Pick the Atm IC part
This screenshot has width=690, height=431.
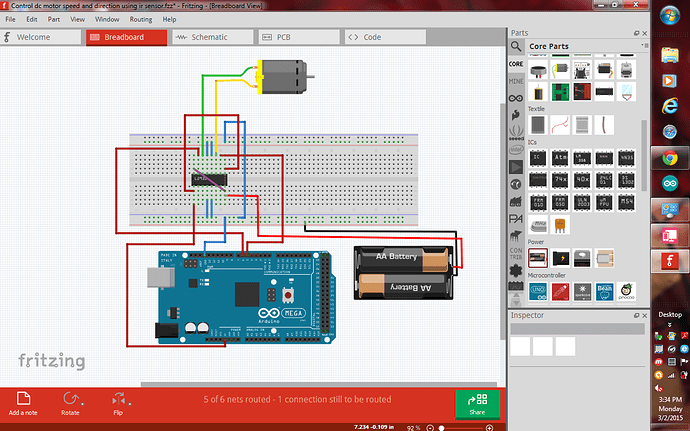(x=560, y=158)
